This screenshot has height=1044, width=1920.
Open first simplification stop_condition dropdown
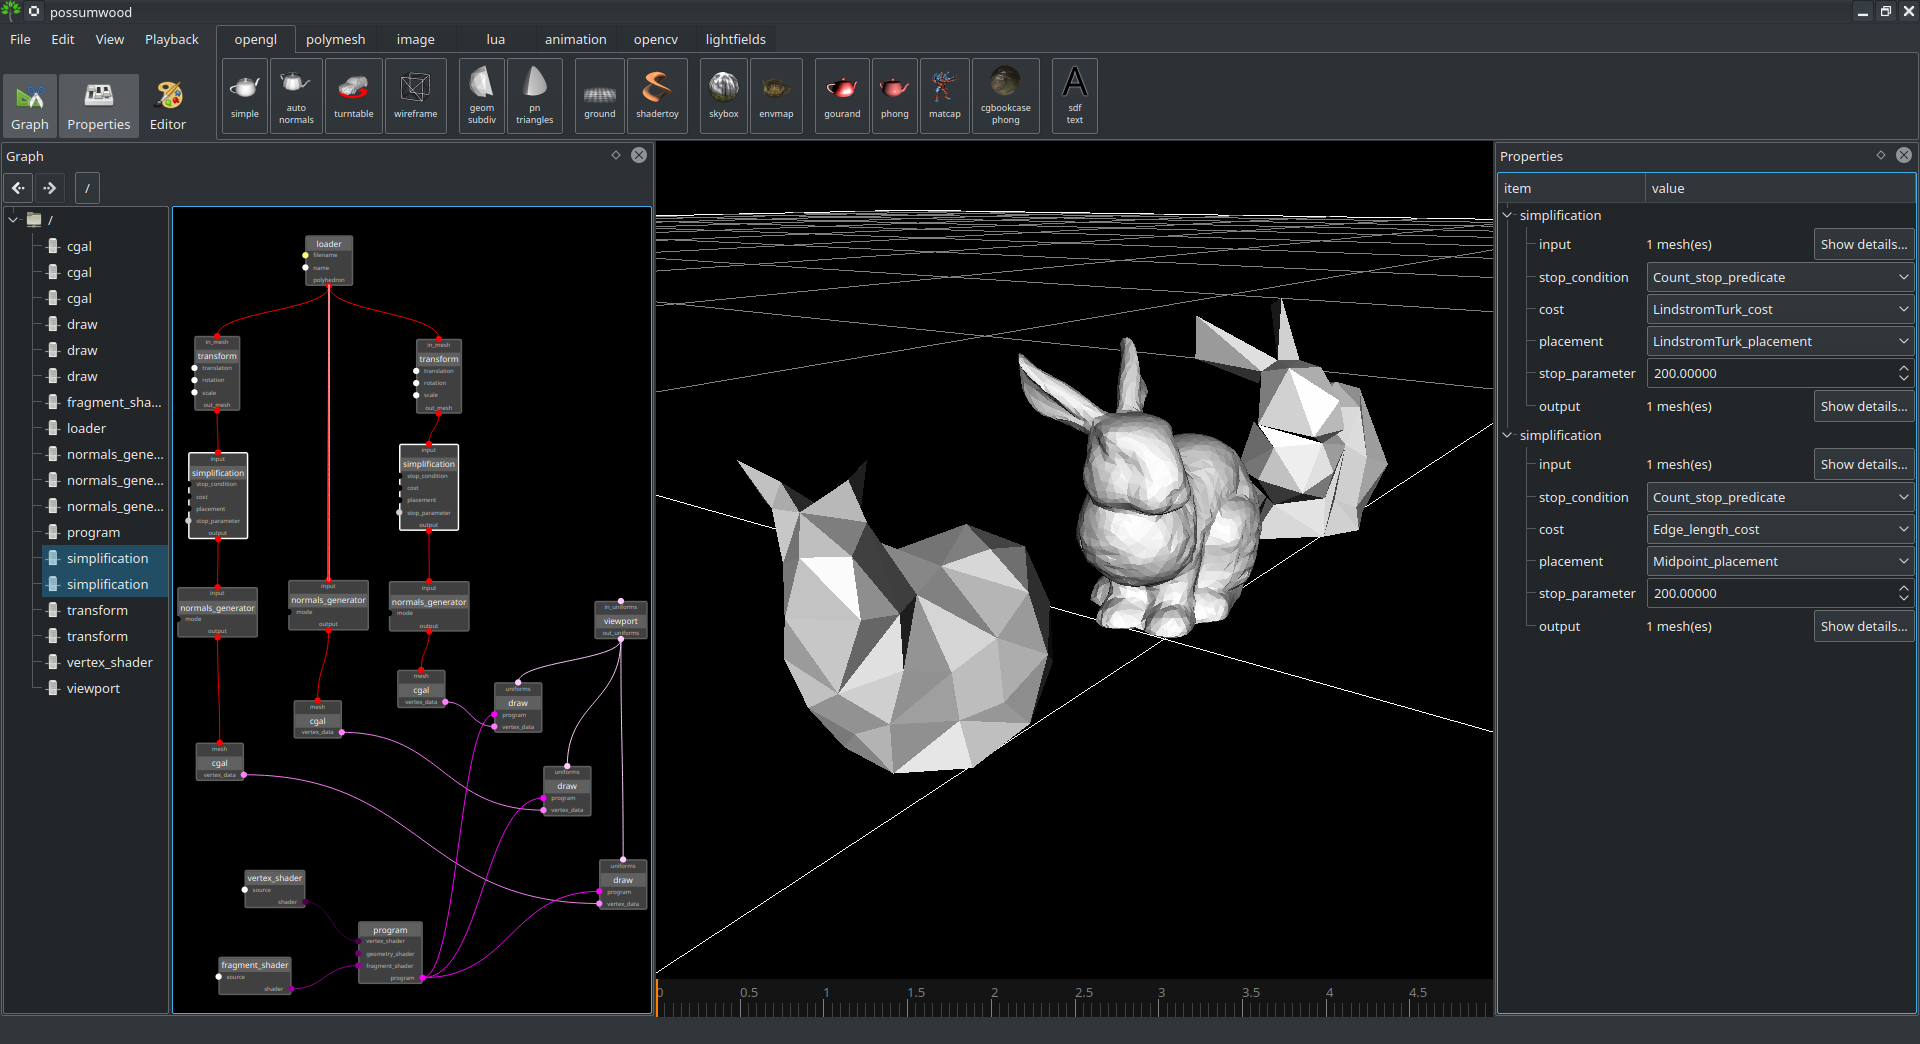tap(1780, 277)
